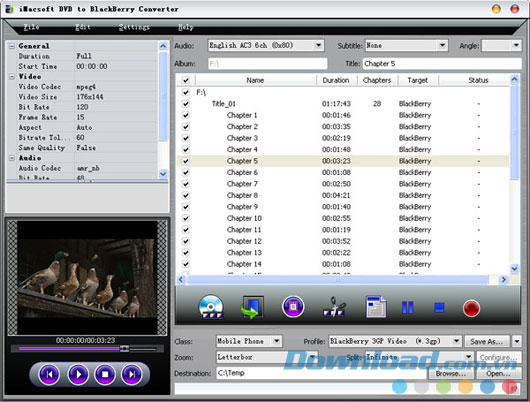Click the blue pause conversion icon
Viewport: 530px width, 402px height.
[x=407, y=308]
